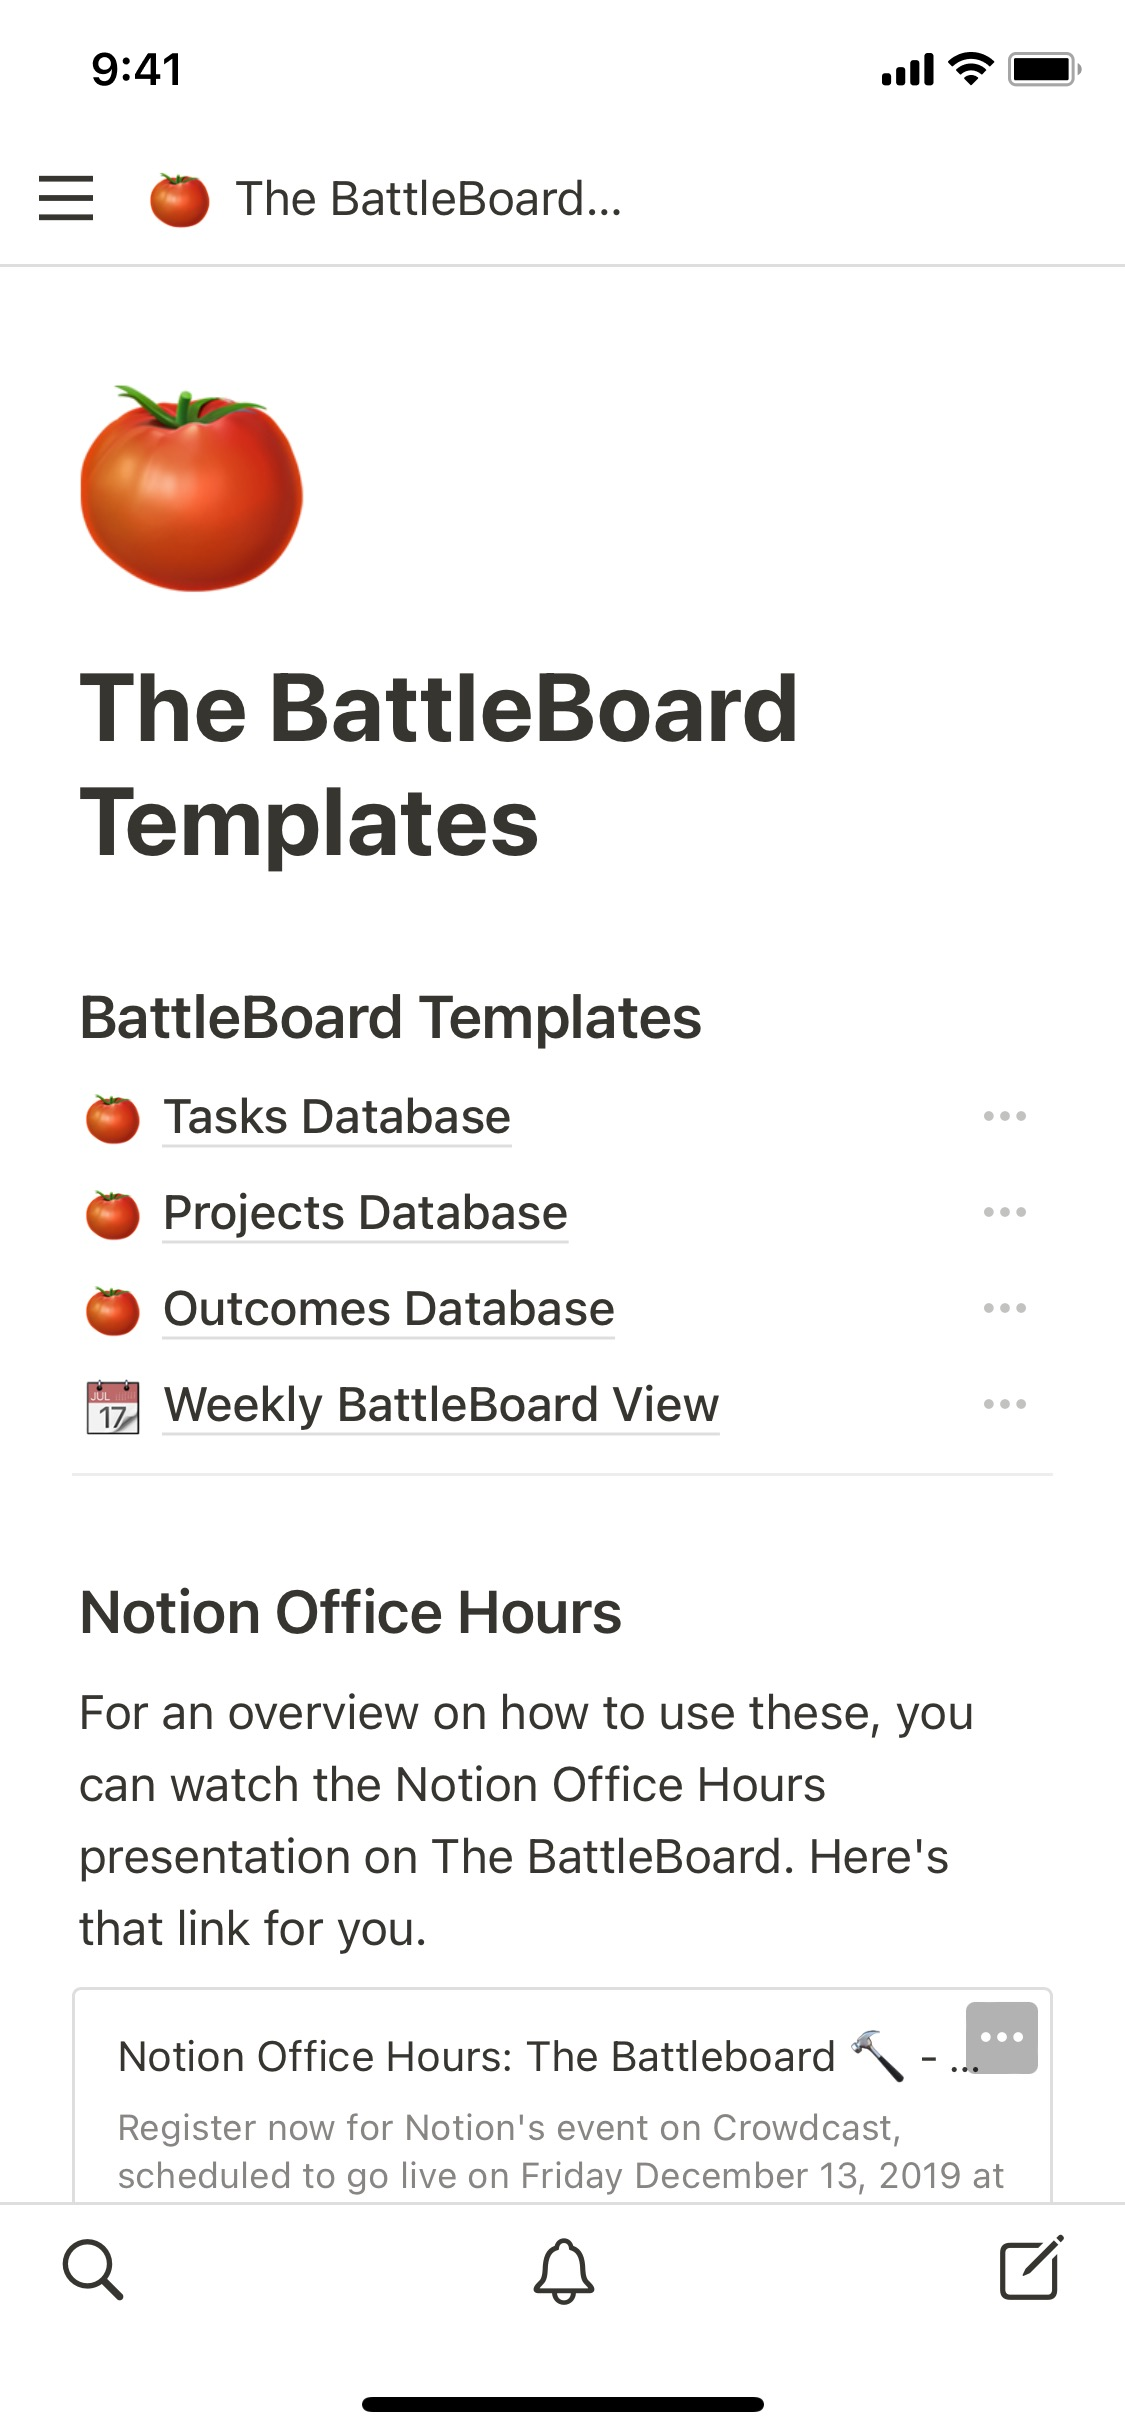
Task: Tap the search magnifier icon
Action: coord(93,2270)
